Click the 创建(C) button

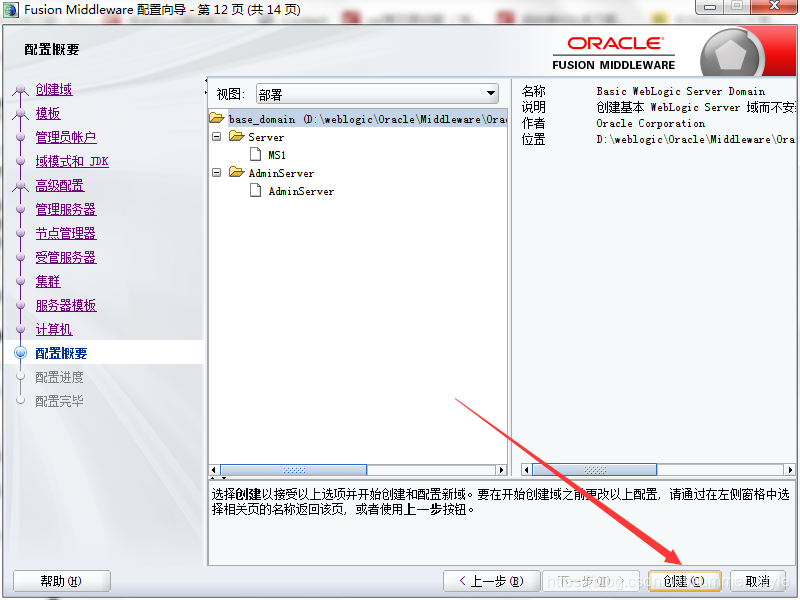point(684,581)
